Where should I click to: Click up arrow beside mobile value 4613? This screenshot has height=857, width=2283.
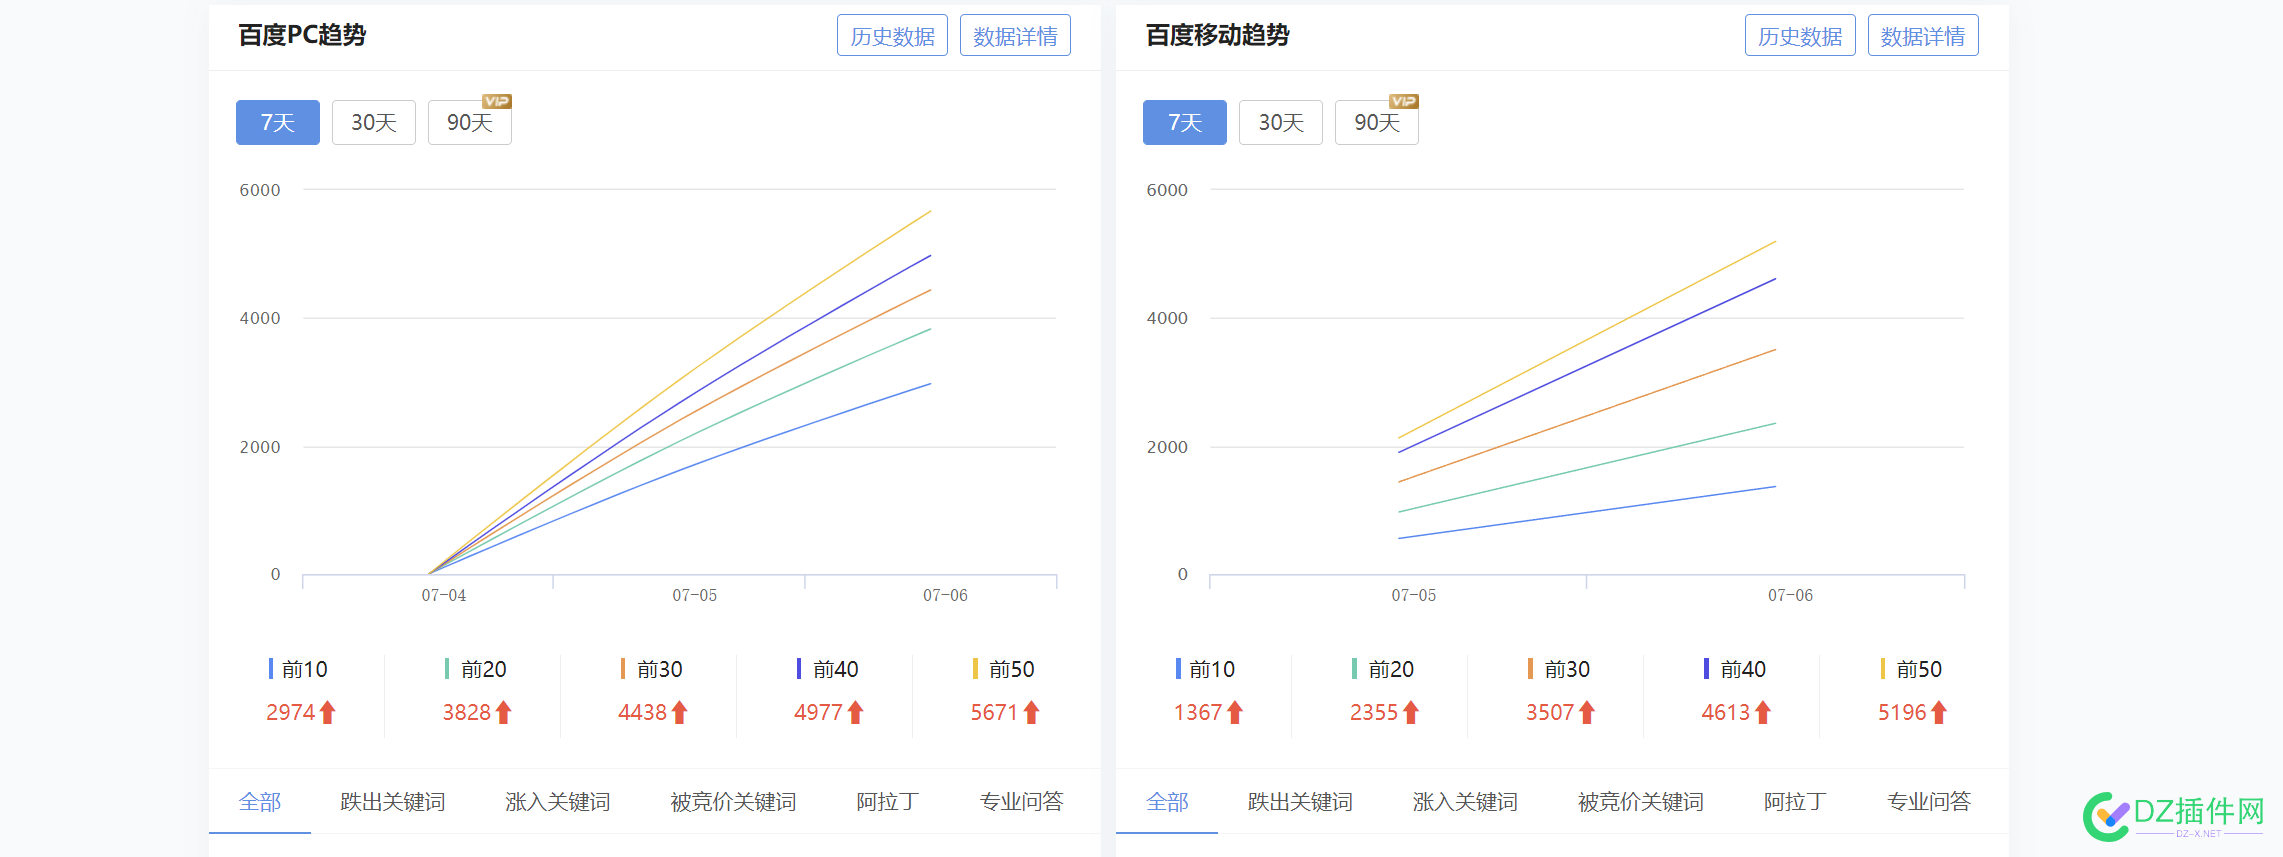tap(1763, 712)
